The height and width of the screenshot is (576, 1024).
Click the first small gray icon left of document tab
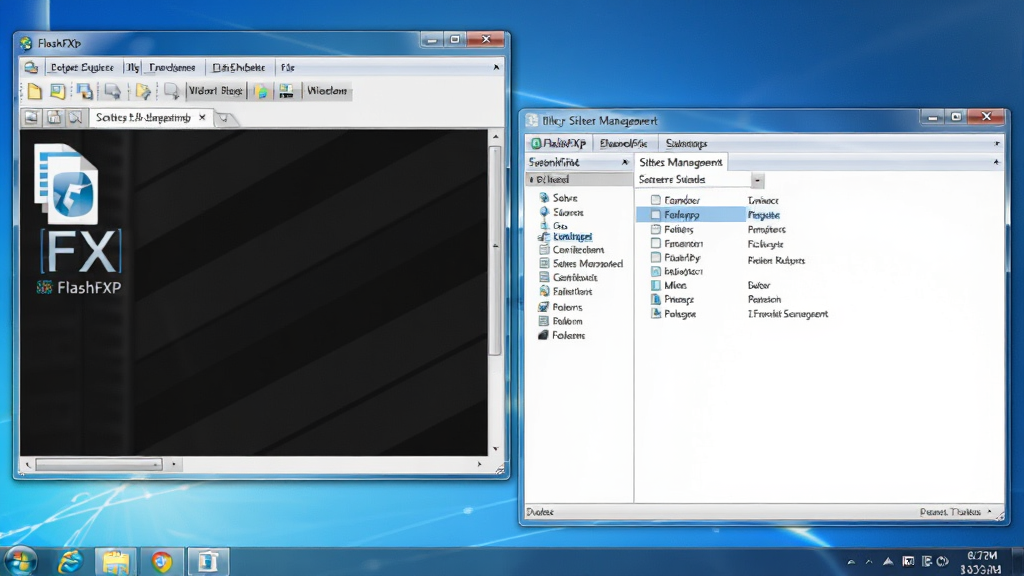(x=31, y=118)
